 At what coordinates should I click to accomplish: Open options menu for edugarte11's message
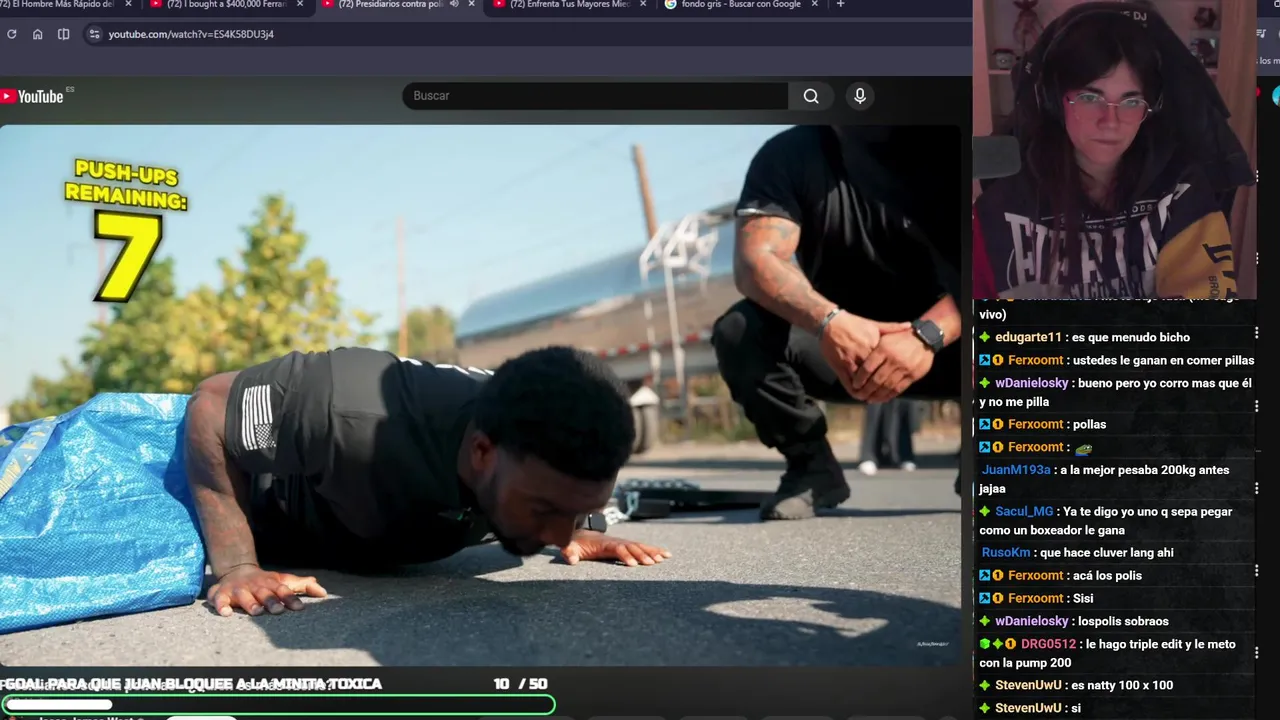coord(1256,333)
